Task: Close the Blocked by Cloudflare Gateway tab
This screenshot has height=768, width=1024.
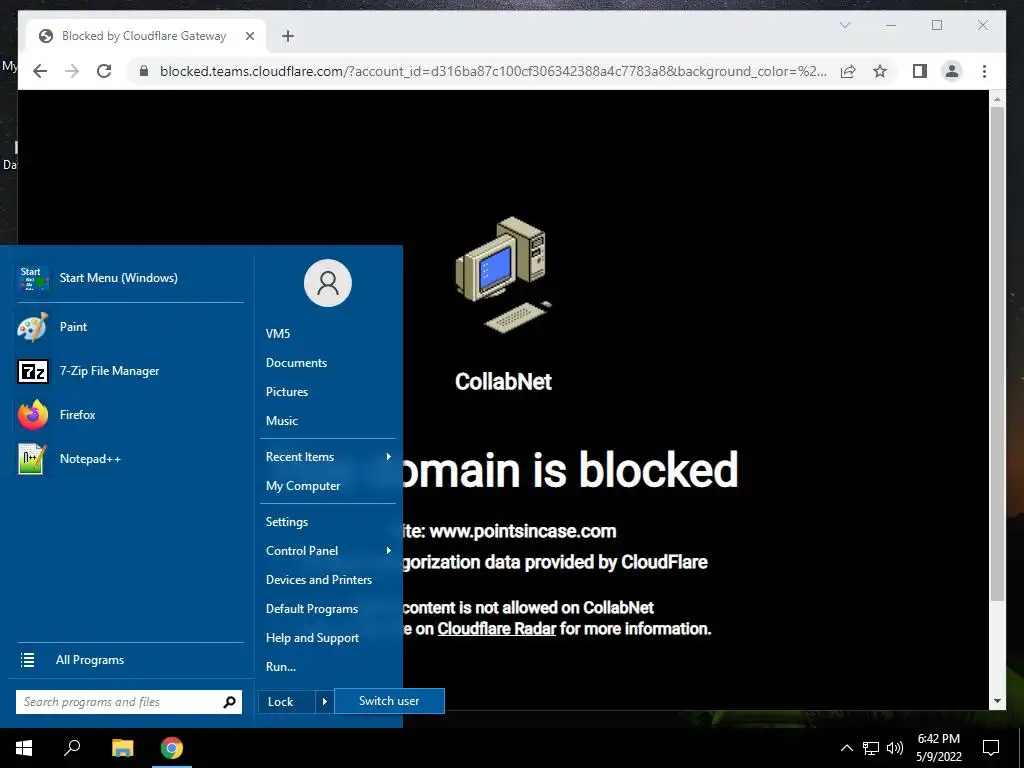Action: coord(249,36)
